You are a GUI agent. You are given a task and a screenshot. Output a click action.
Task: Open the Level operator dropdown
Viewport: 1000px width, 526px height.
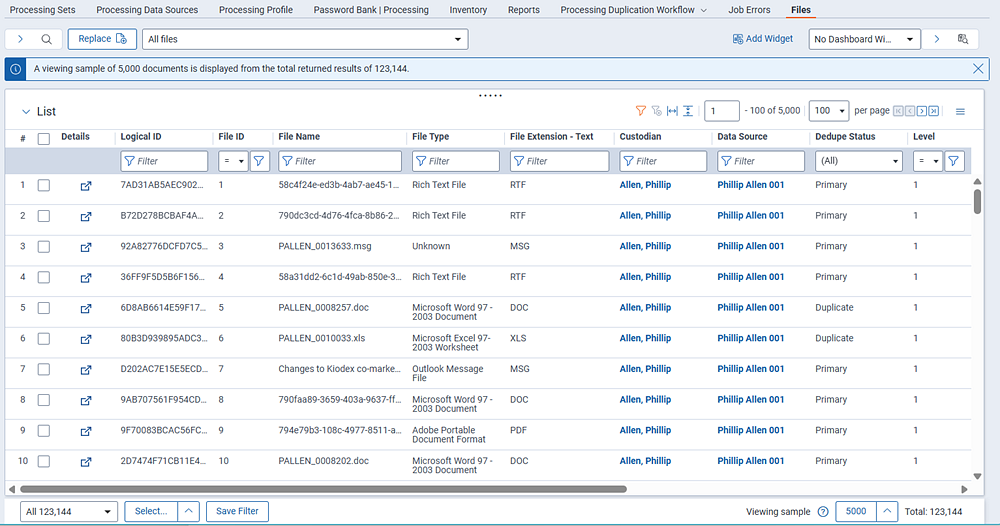(927, 161)
